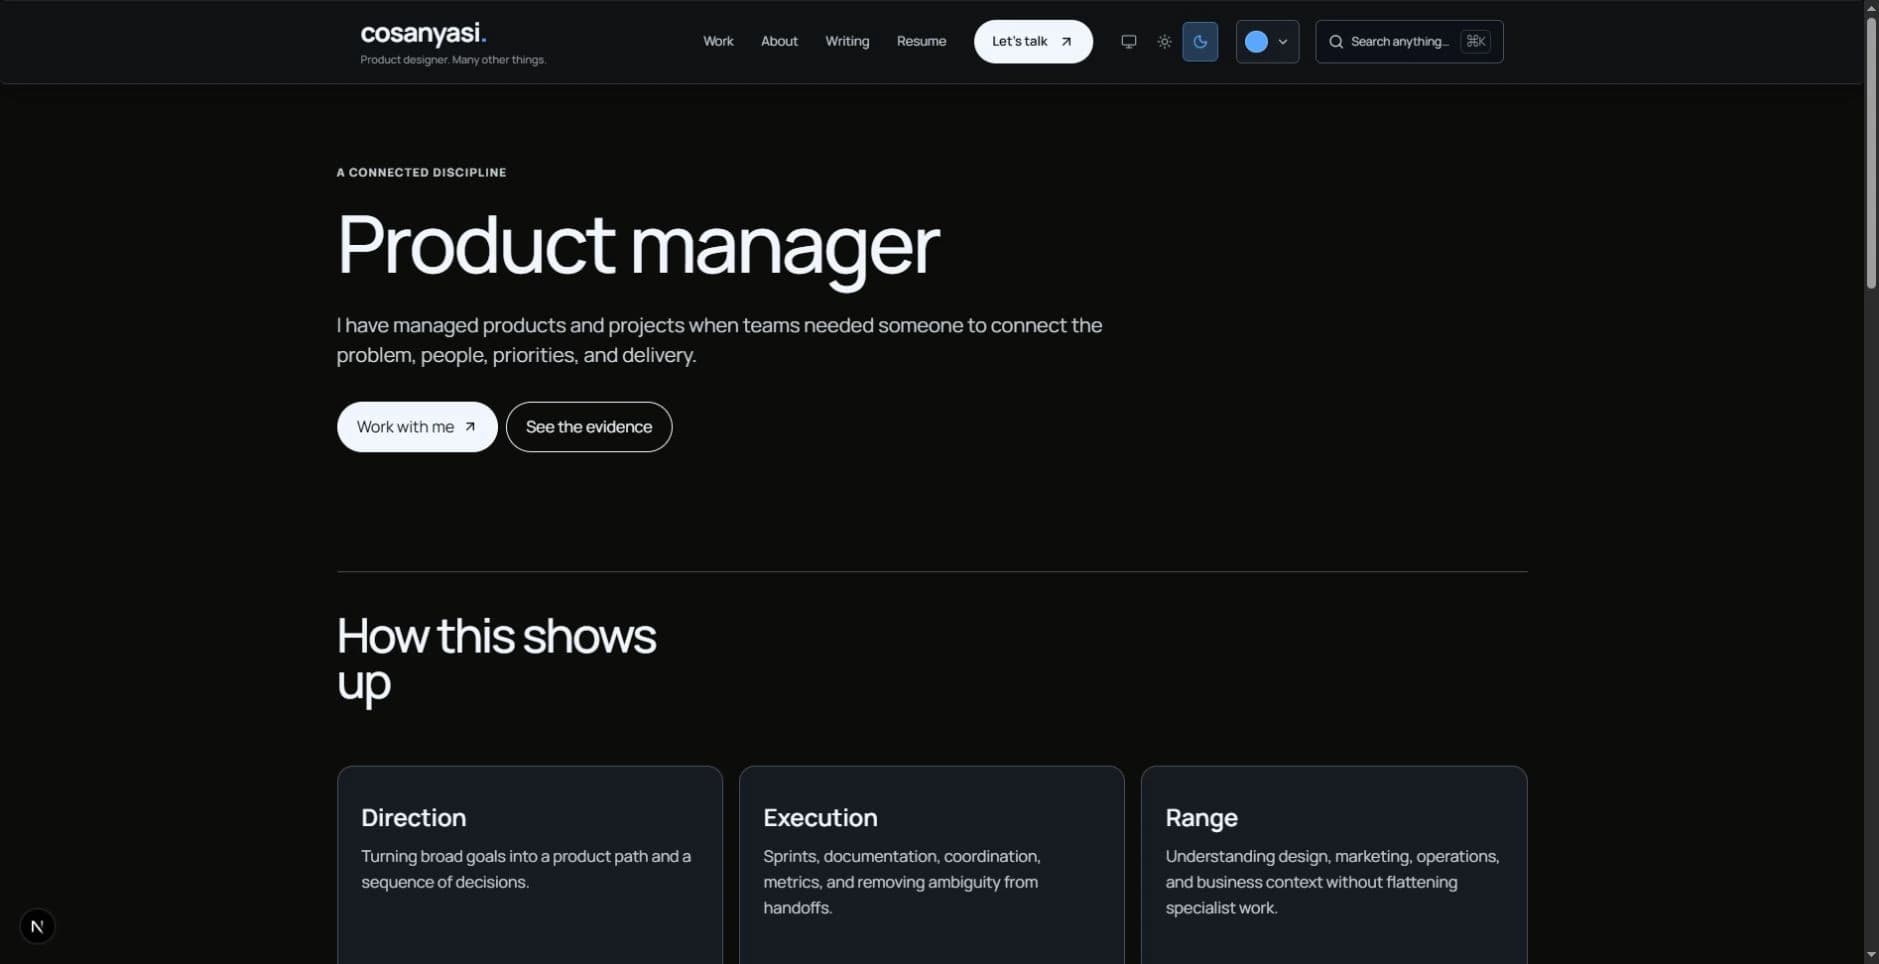
Task: Focus the Search anything field
Action: coord(1409,42)
